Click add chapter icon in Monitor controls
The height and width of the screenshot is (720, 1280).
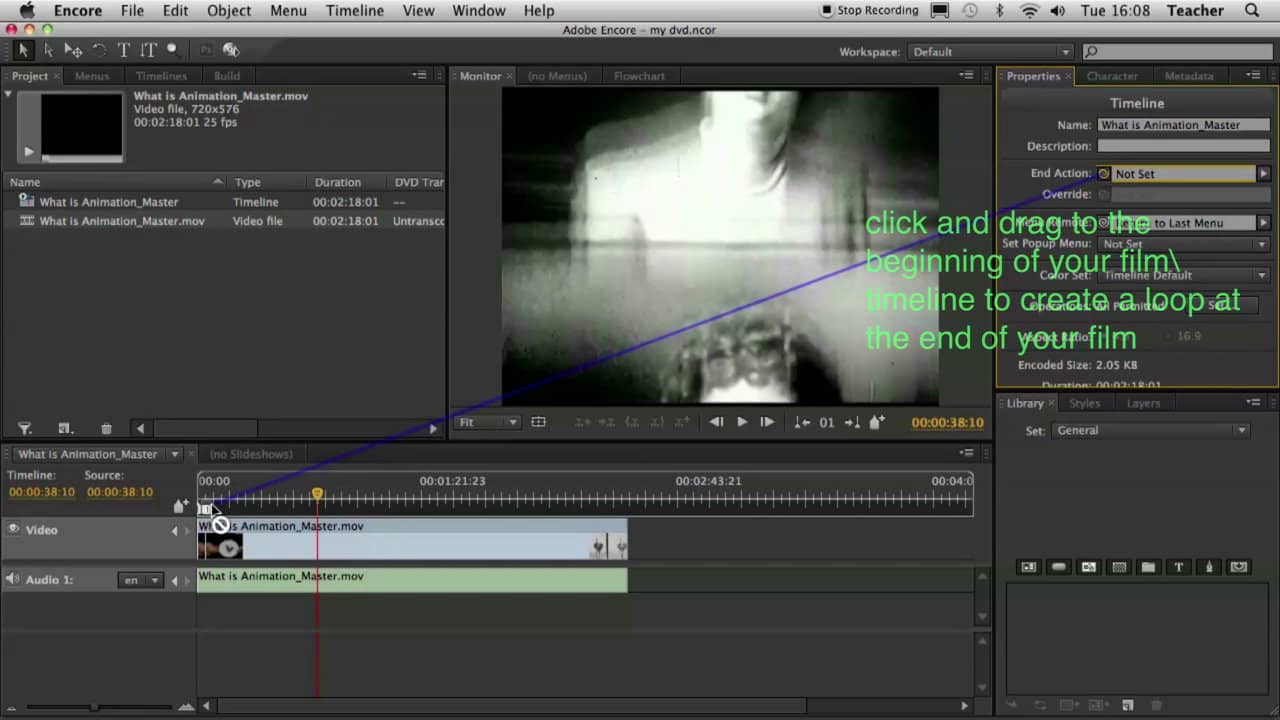pyautogui.click(x=877, y=422)
